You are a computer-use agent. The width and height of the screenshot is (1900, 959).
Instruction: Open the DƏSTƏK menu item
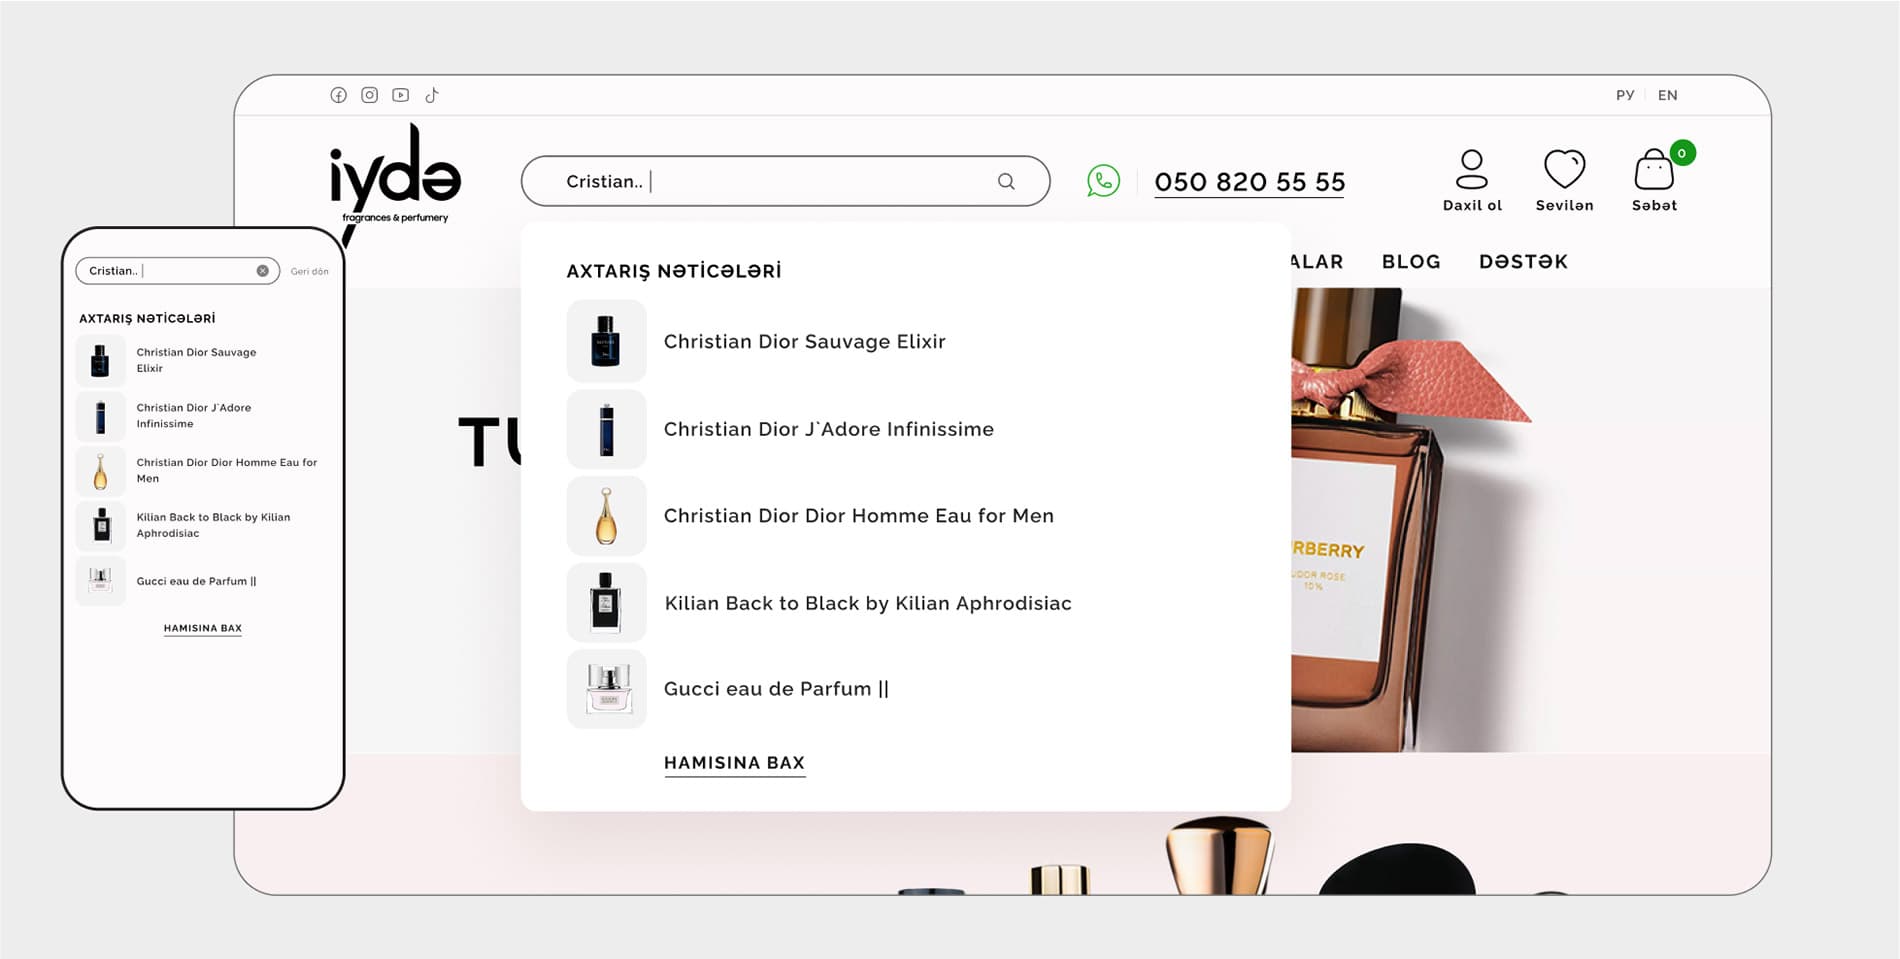1523,262
